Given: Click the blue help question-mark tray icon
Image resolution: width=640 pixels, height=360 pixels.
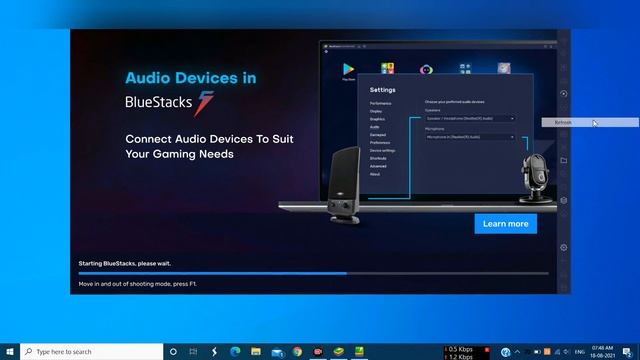Looking at the screenshot, I should [x=505, y=352].
